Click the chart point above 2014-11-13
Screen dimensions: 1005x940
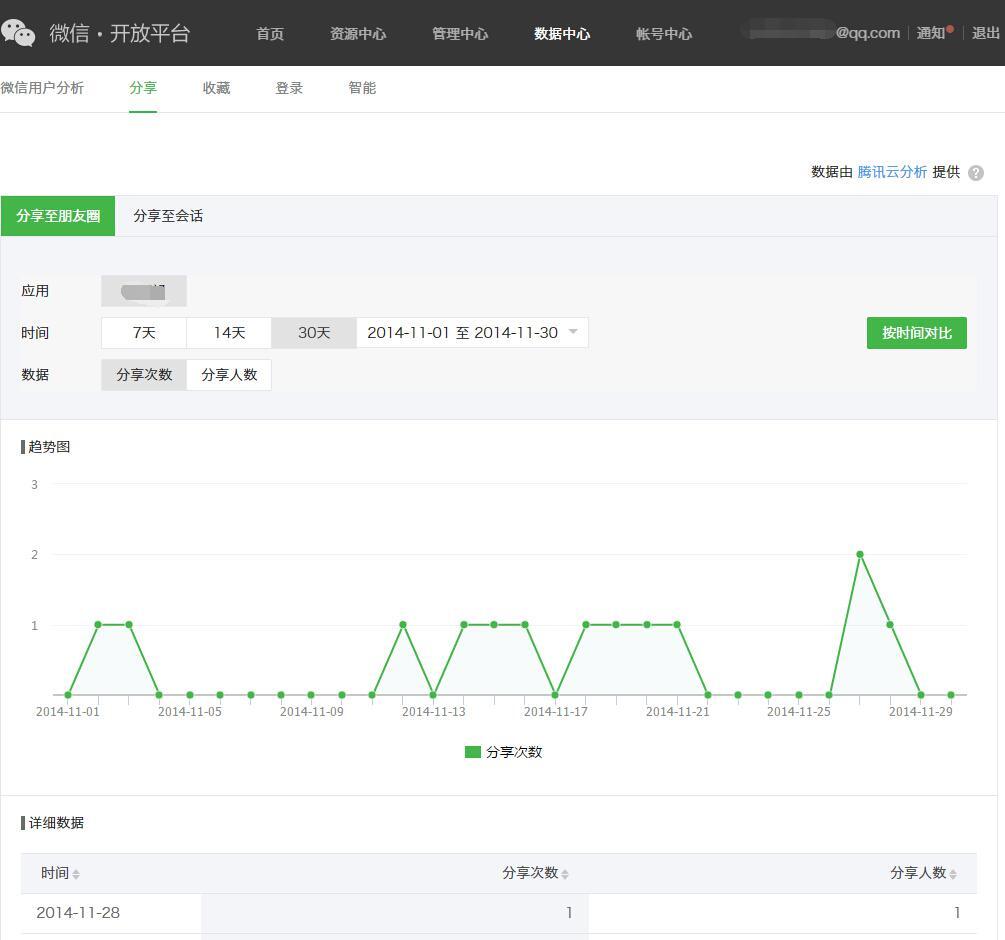point(433,695)
